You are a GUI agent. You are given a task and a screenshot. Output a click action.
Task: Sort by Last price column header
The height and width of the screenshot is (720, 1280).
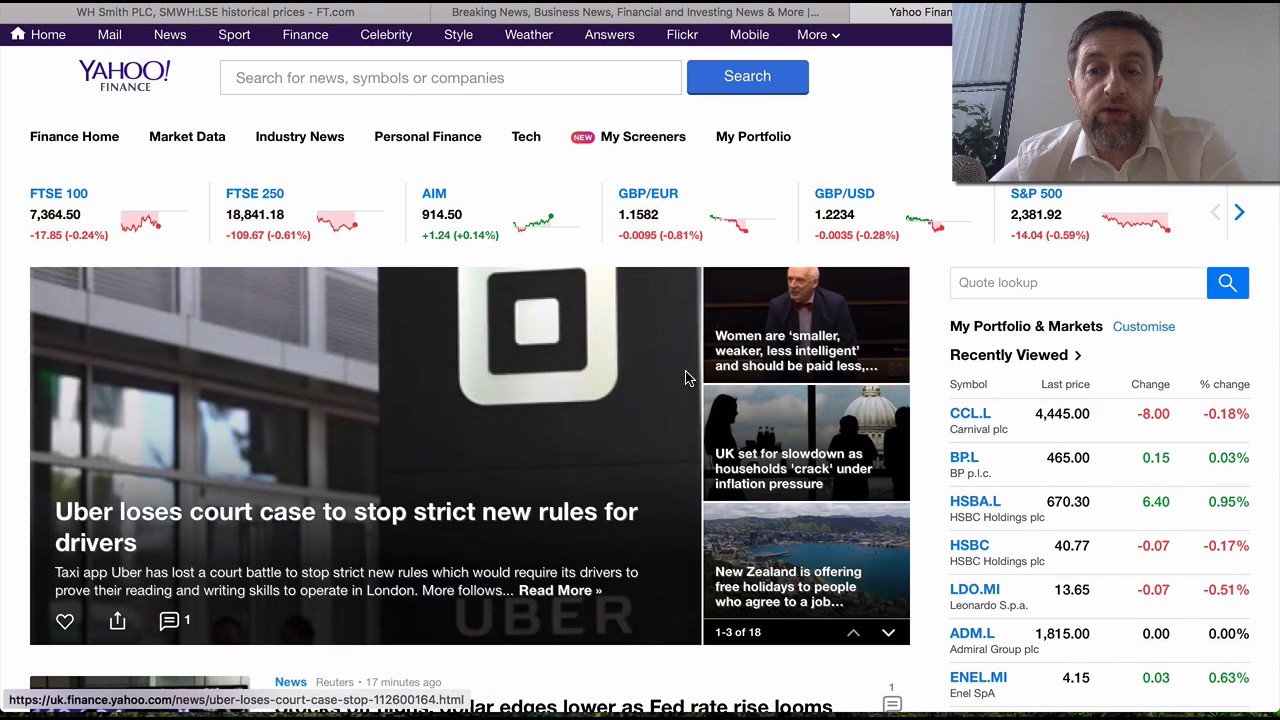1065,384
